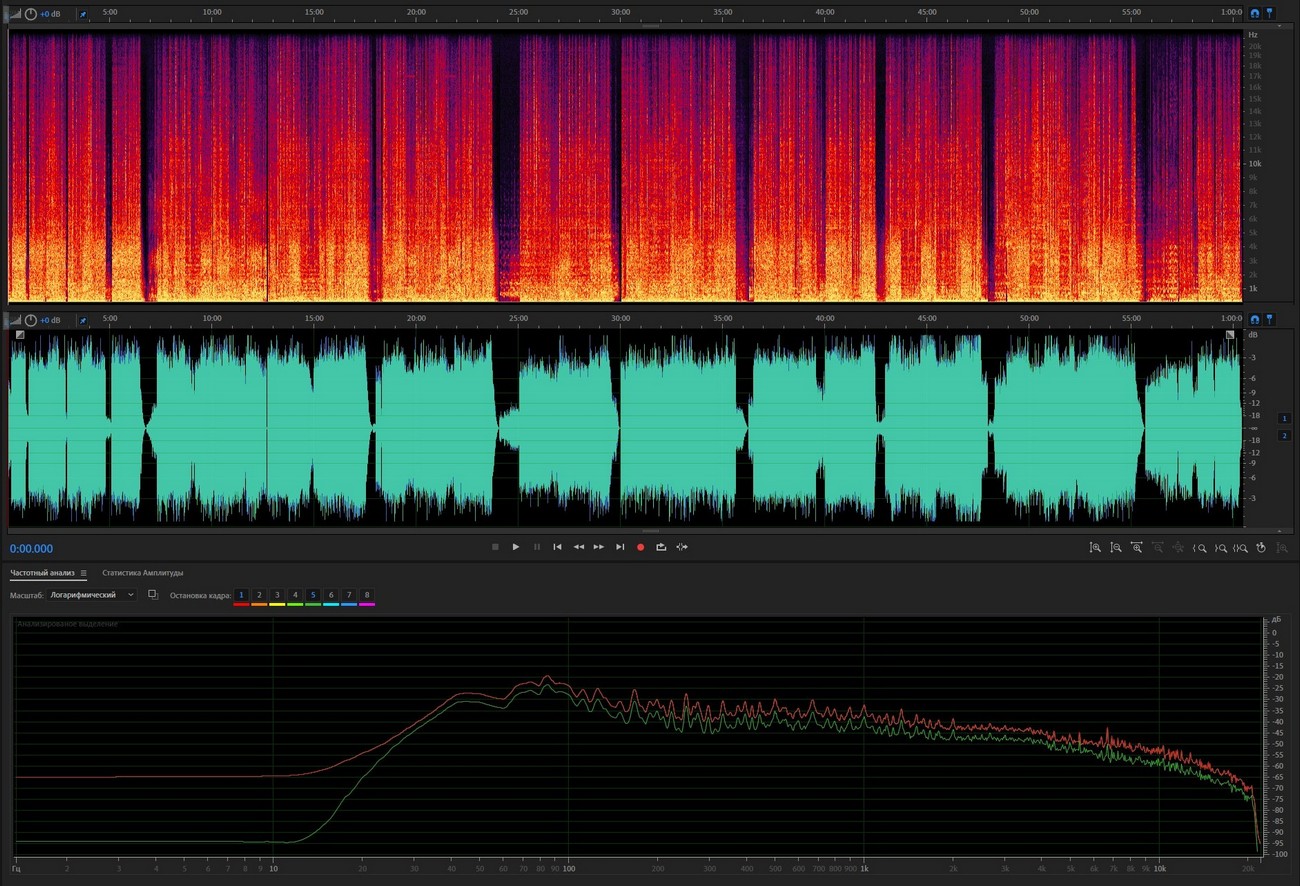This screenshot has width=1300, height=886.
Task: Click Zoom In Amplitude icon
Action: (1095, 548)
